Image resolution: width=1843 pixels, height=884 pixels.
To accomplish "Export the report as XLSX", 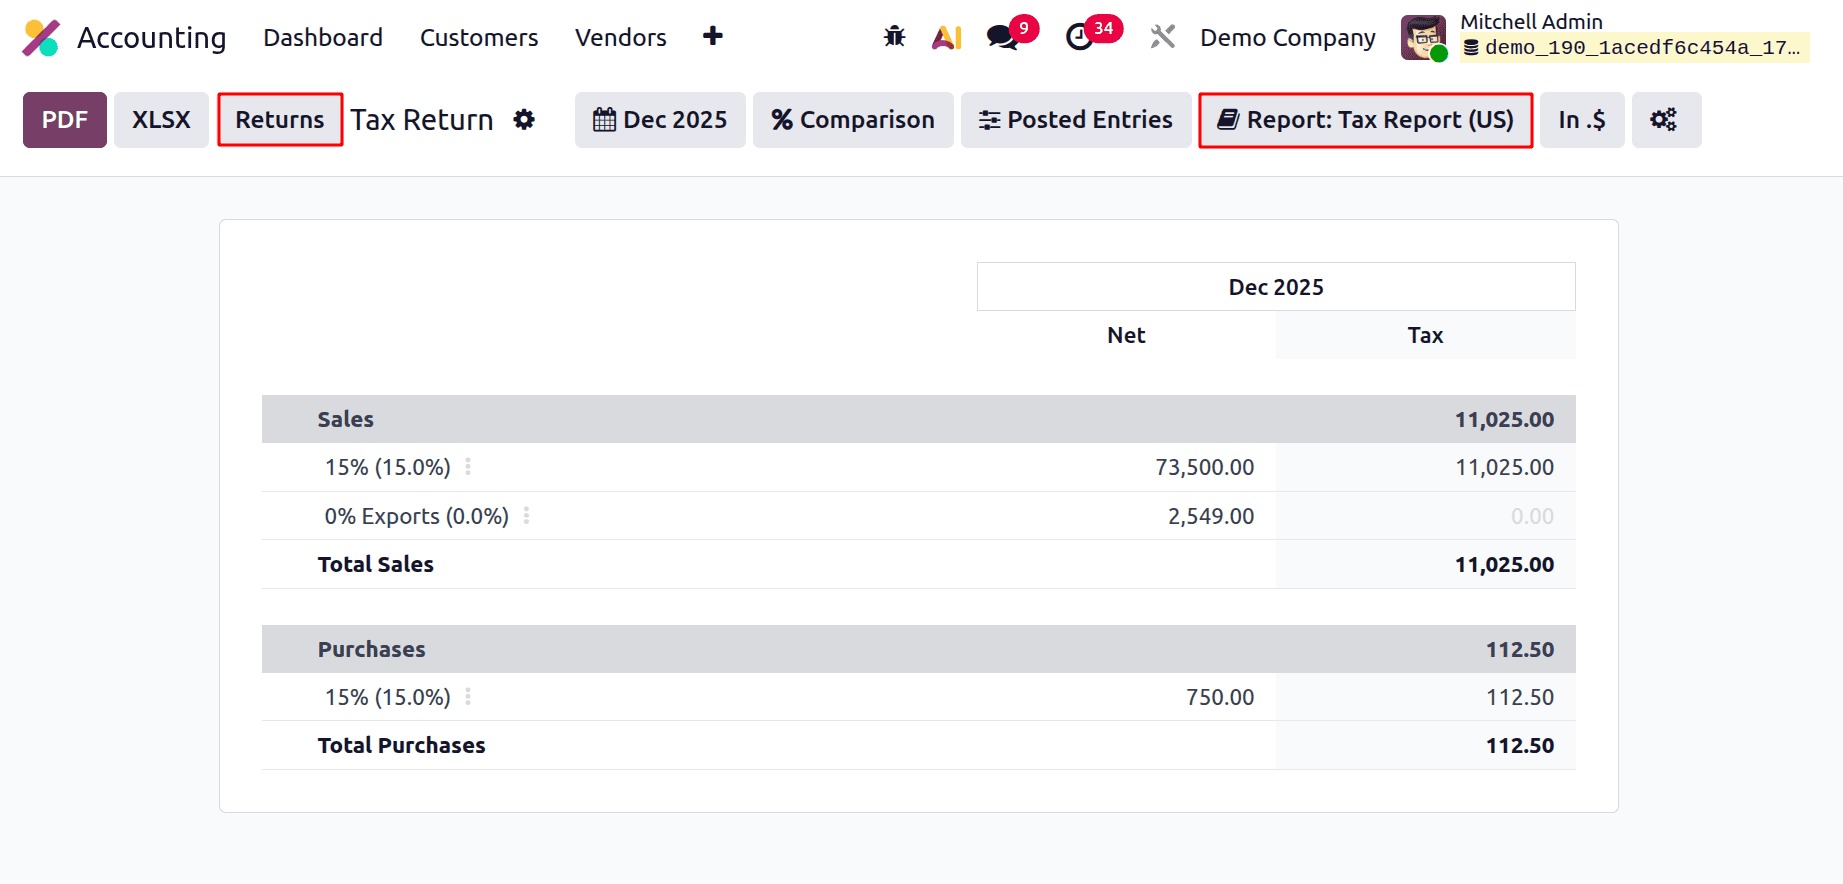I will pos(161,120).
